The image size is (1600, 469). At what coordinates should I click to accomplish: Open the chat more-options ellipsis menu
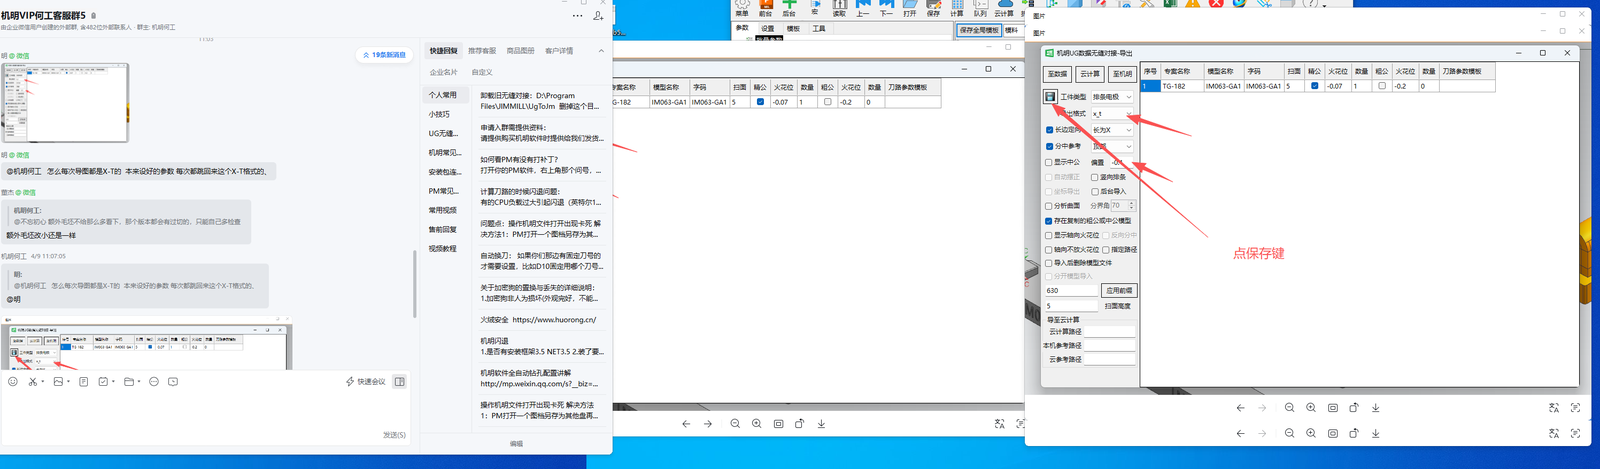pyautogui.click(x=577, y=16)
